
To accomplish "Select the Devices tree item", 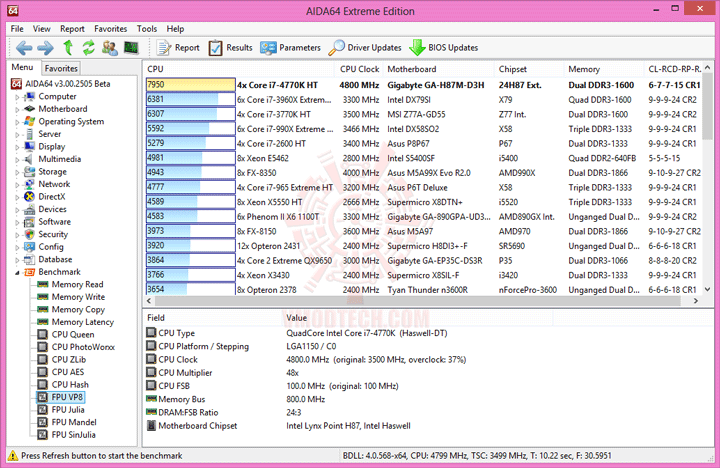I will click(52, 209).
